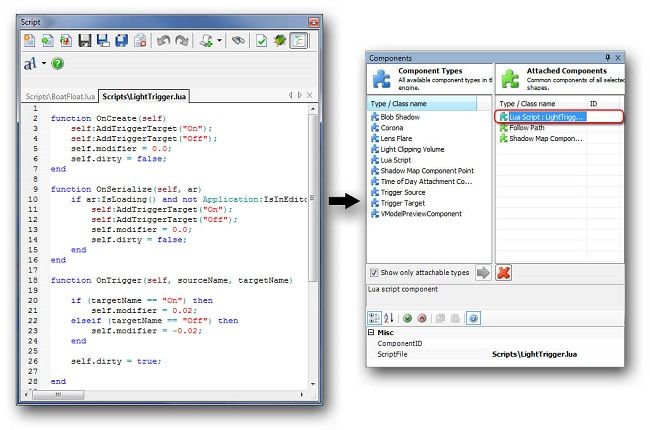This screenshot has height=430, width=650.
Task: Validate script with the green checkmark icon
Action: pos(262,41)
